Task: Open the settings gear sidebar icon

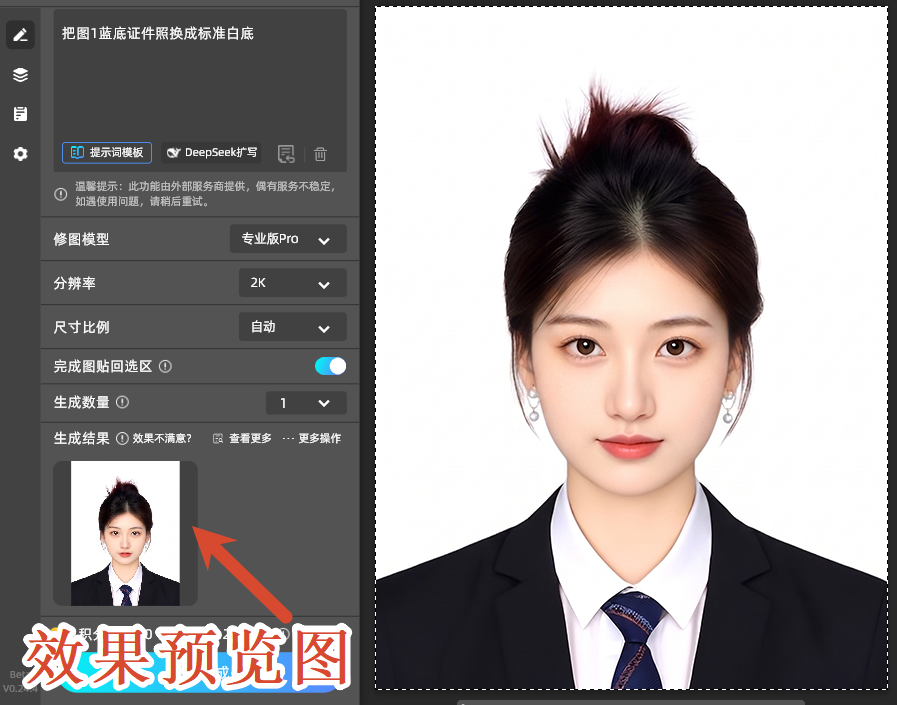Action: pos(20,153)
